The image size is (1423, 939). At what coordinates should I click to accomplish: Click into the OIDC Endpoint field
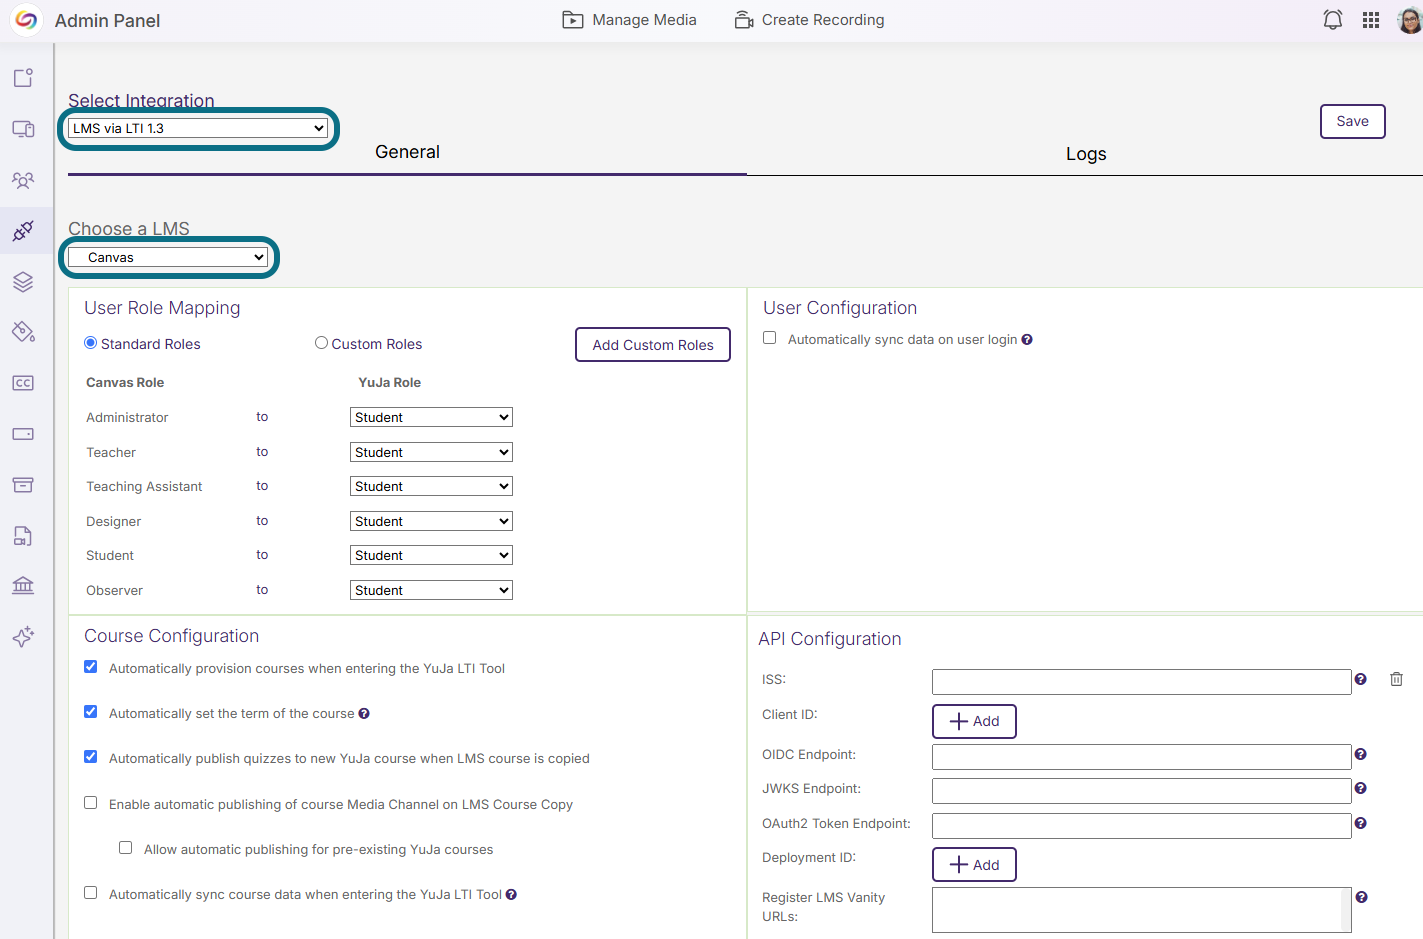tap(1141, 757)
